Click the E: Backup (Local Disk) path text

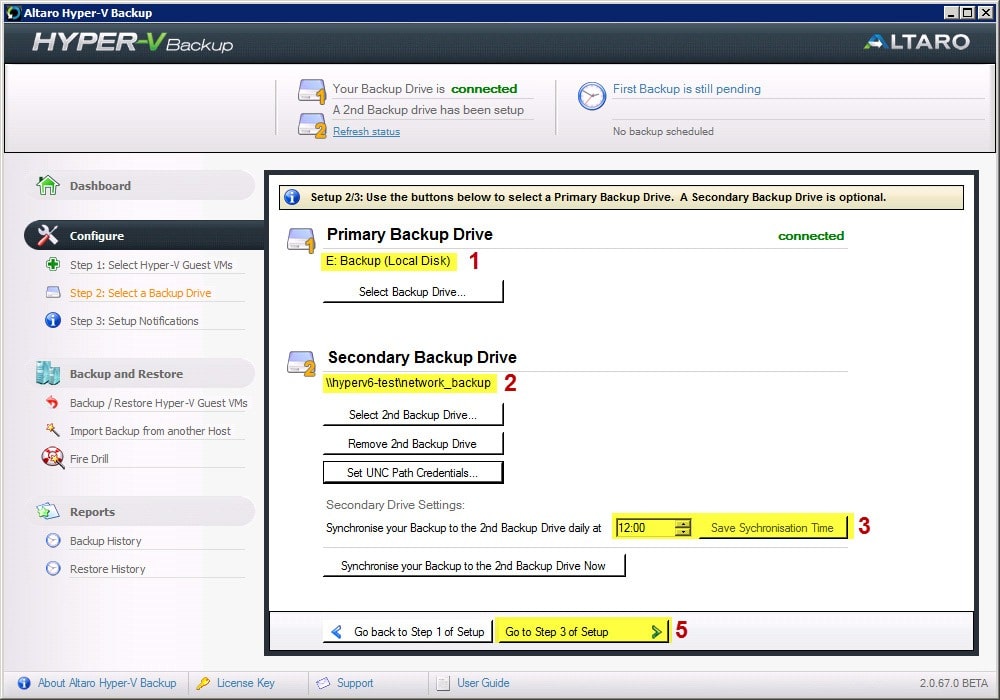point(388,261)
